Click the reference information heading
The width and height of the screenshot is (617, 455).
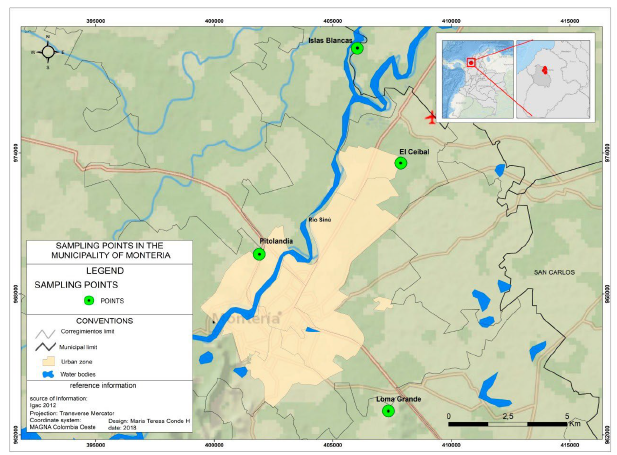[x=103, y=385]
